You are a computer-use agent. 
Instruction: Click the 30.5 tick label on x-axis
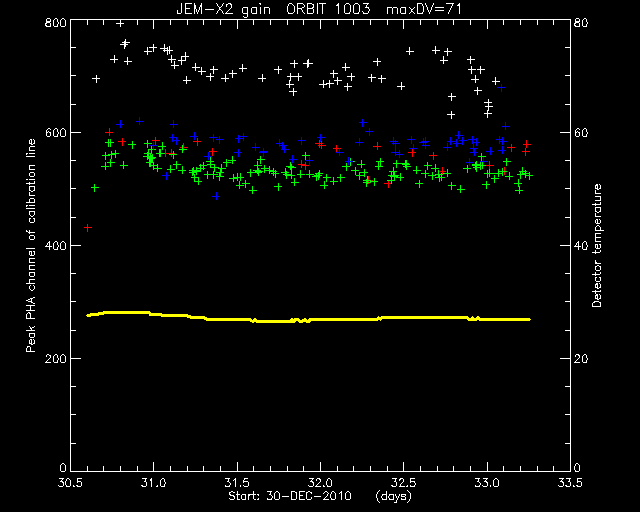coord(71,483)
